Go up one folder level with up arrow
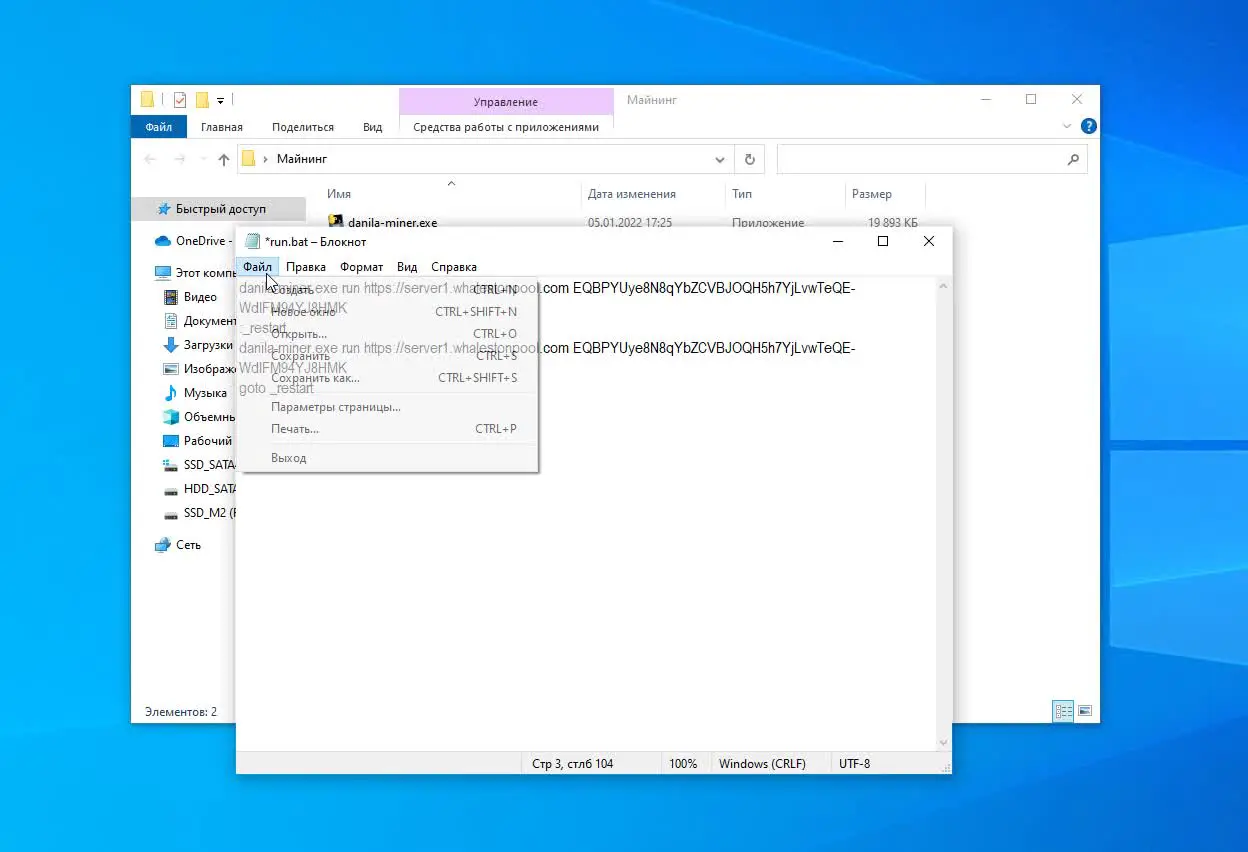1248x852 pixels. click(x=224, y=160)
